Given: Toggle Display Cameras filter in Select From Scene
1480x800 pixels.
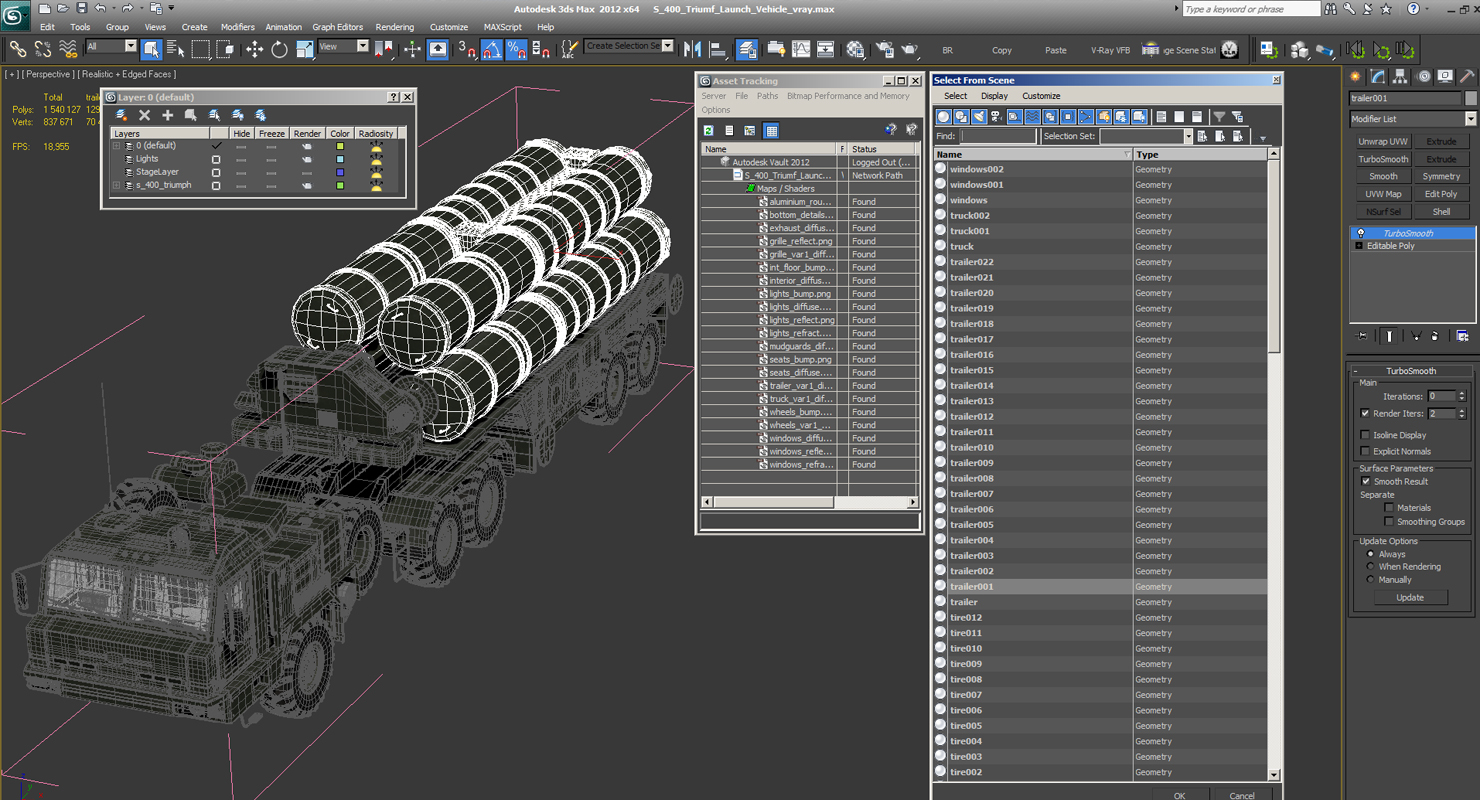Looking at the screenshot, I should (x=997, y=117).
